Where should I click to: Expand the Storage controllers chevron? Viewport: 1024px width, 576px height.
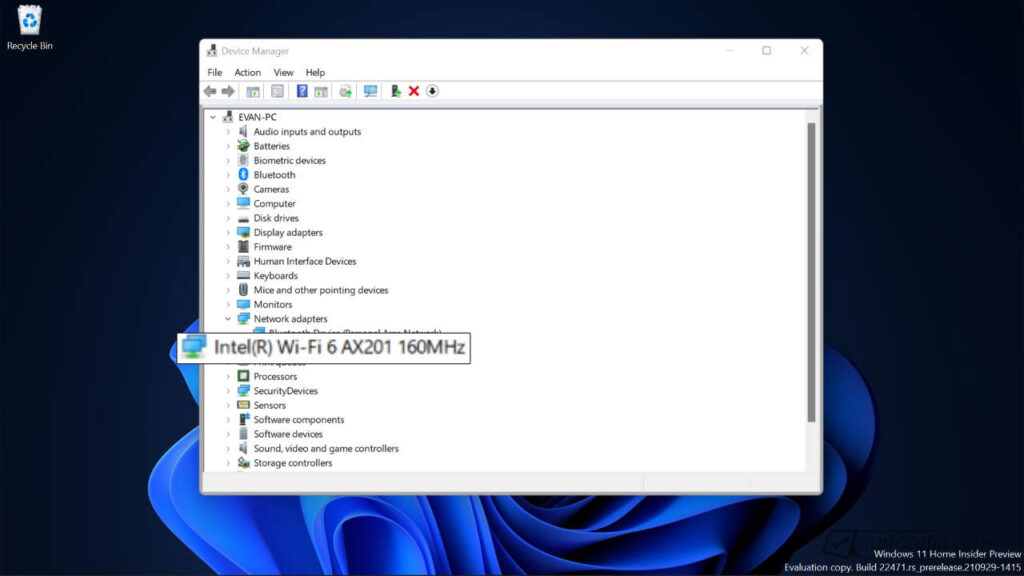coord(228,462)
